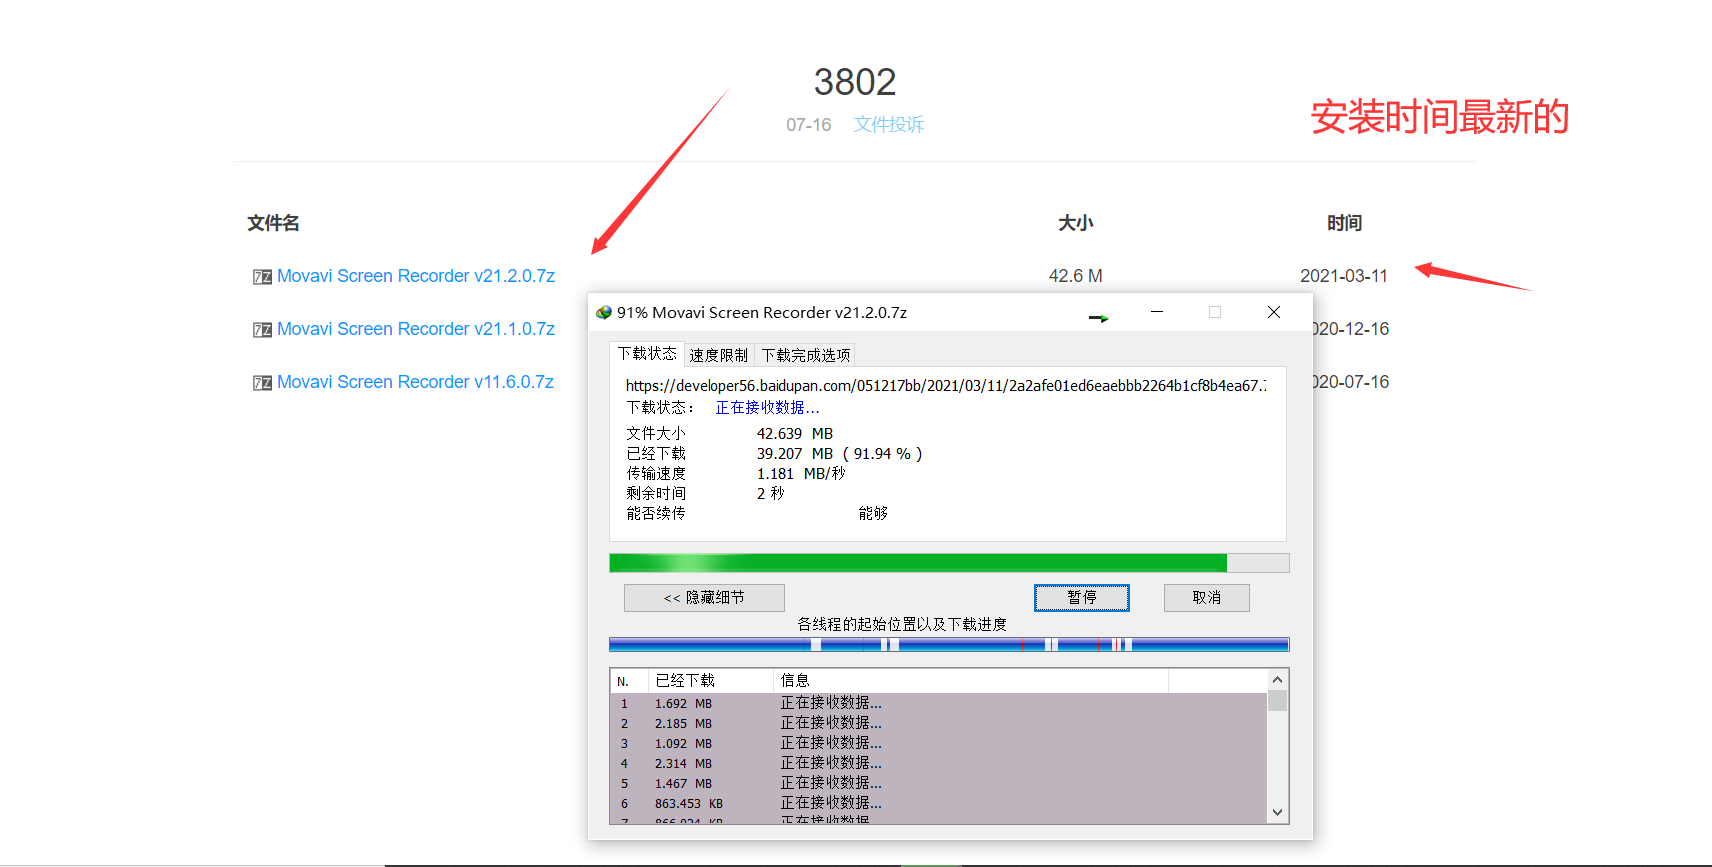Open Movavi Screen Recorder v21.1.0.7z link
Viewport: 1712px width, 867px height.
[x=416, y=329]
